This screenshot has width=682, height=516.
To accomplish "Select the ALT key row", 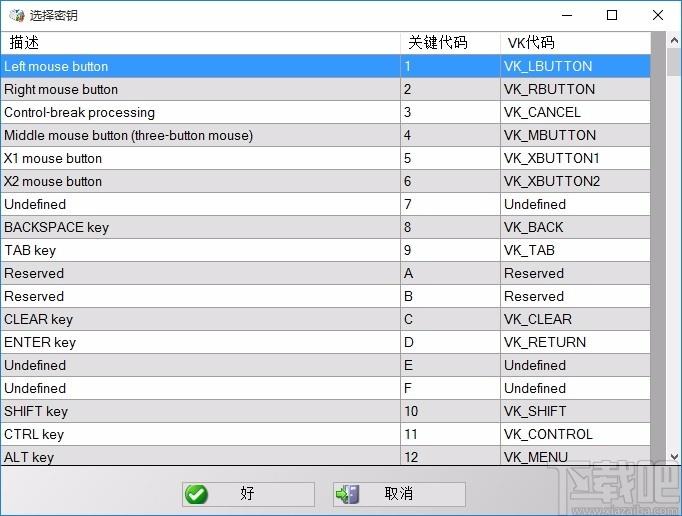I will pos(326,456).
